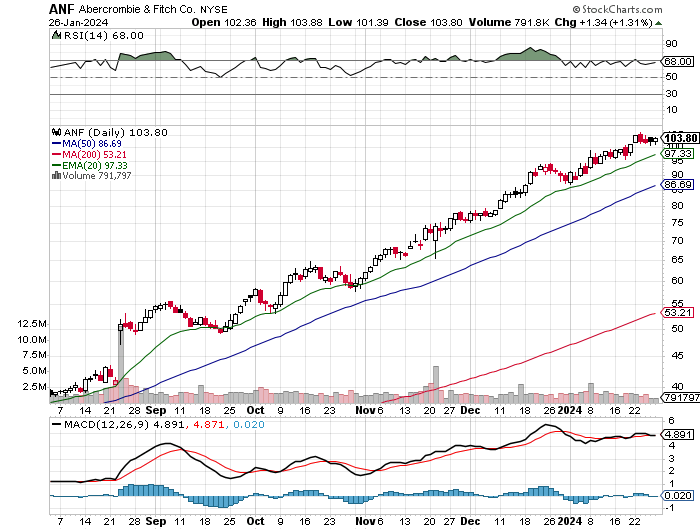Screen dimensions: 700x530
Task: Click the volume bars icon in legend
Action: pyautogui.click(x=56, y=175)
